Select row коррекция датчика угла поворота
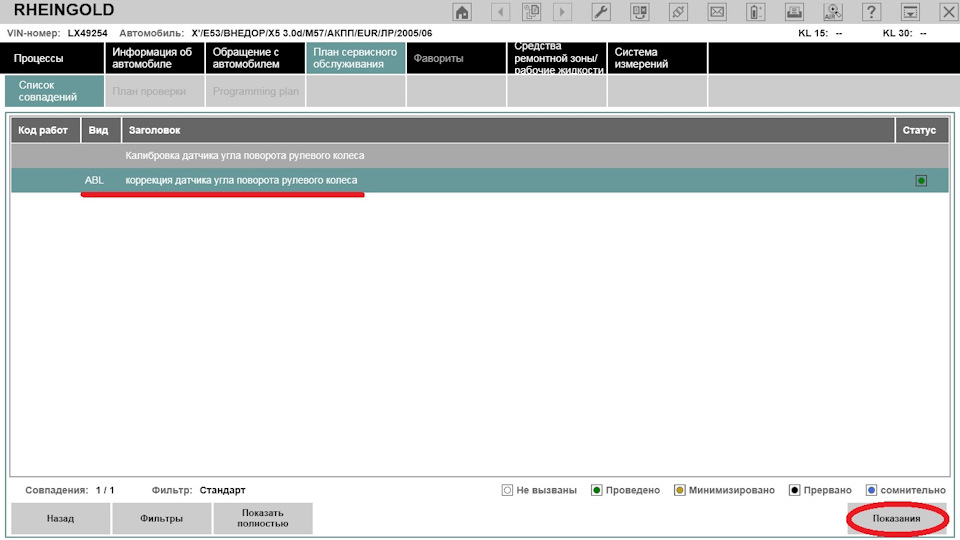960x540 pixels. tap(479, 180)
